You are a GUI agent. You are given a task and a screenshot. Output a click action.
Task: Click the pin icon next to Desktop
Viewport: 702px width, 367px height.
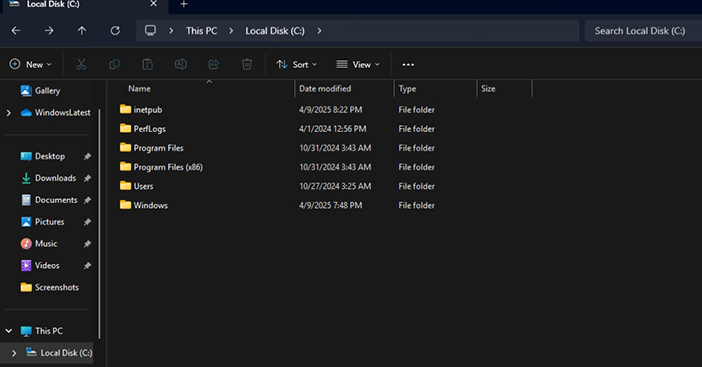[87, 157]
